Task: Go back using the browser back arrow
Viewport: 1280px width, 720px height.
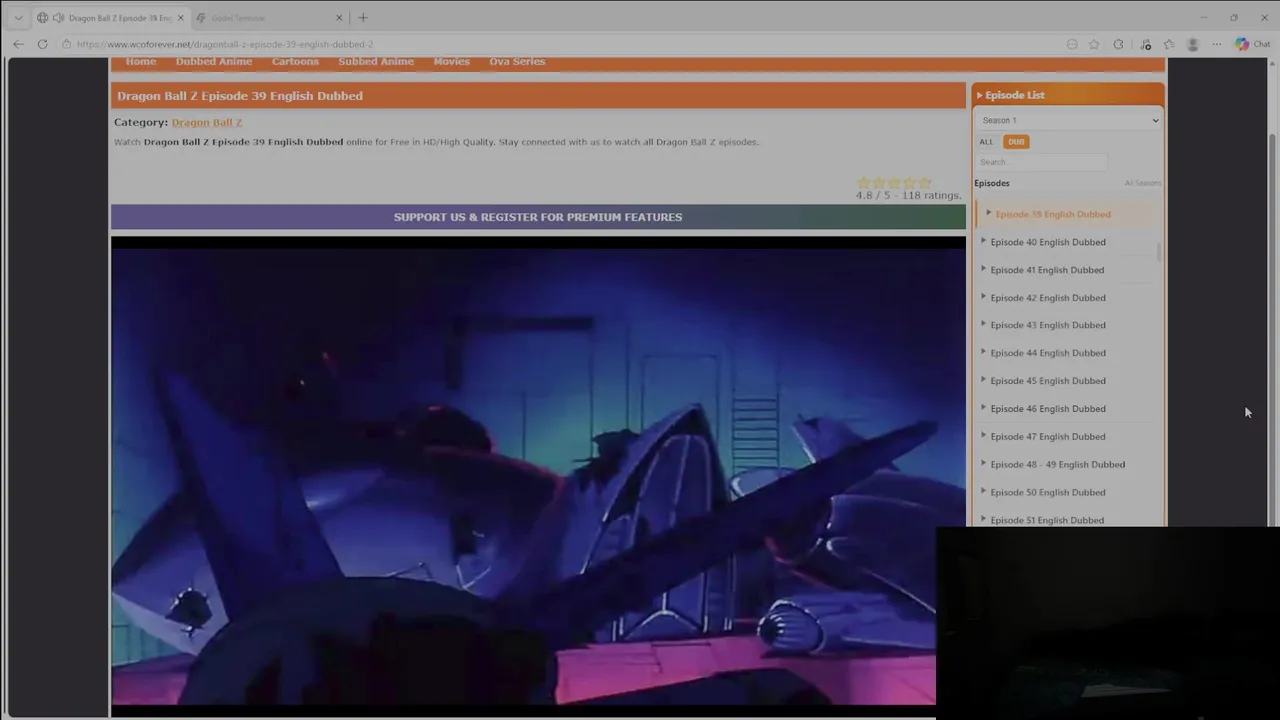Action: [18, 44]
